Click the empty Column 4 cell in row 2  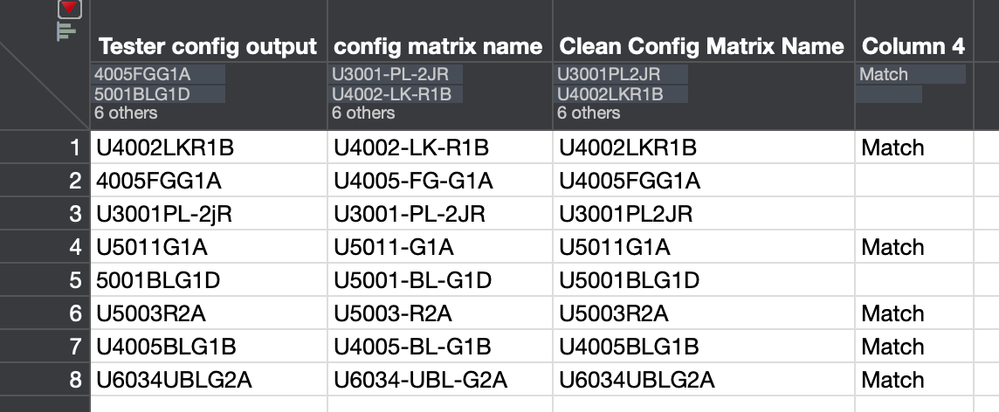(912, 181)
